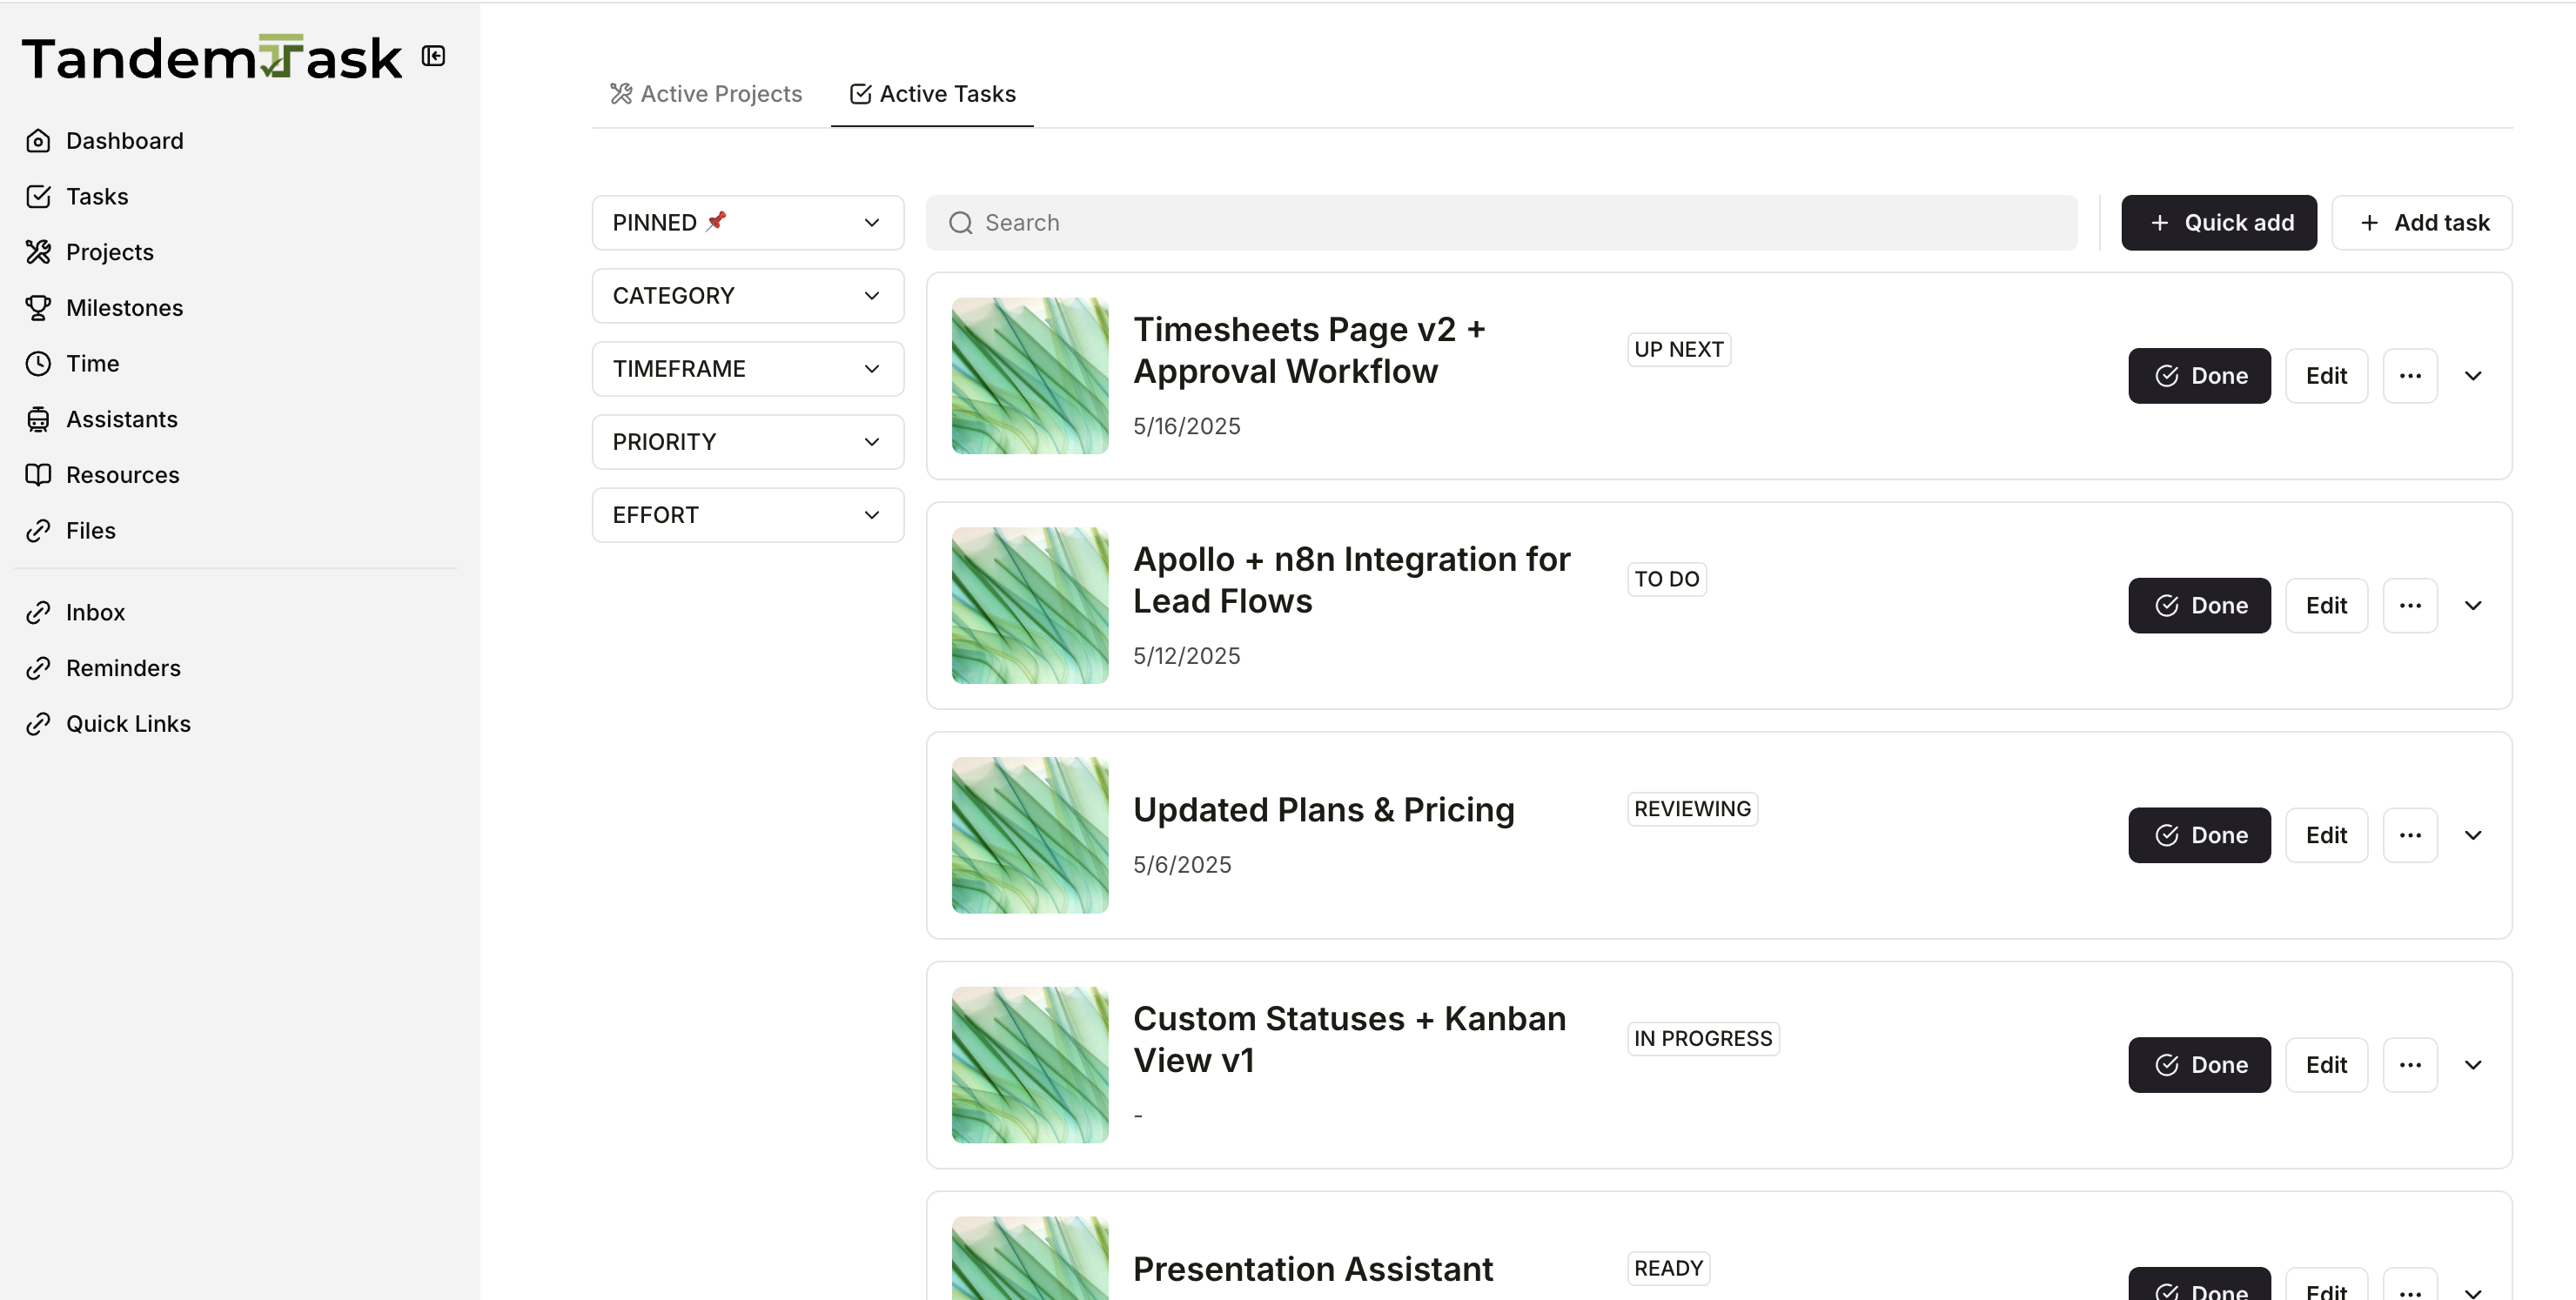Click the Custom Statuses task thumbnail
Image resolution: width=2576 pixels, height=1300 pixels.
click(x=1030, y=1065)
